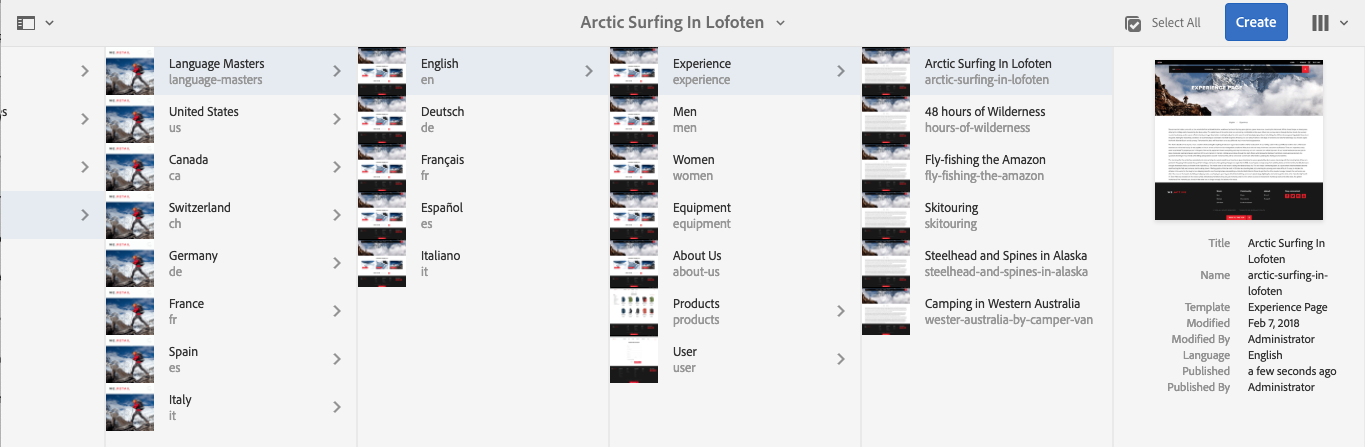Screen dimensions: 1365x447
Task: Expand the Language Masters chevron
Action: click(x=337, y=71)
